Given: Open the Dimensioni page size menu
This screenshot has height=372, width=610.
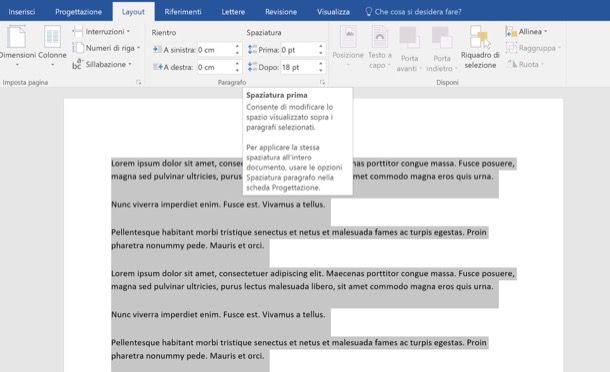Looking at the screenshot, I should [17, 46].
